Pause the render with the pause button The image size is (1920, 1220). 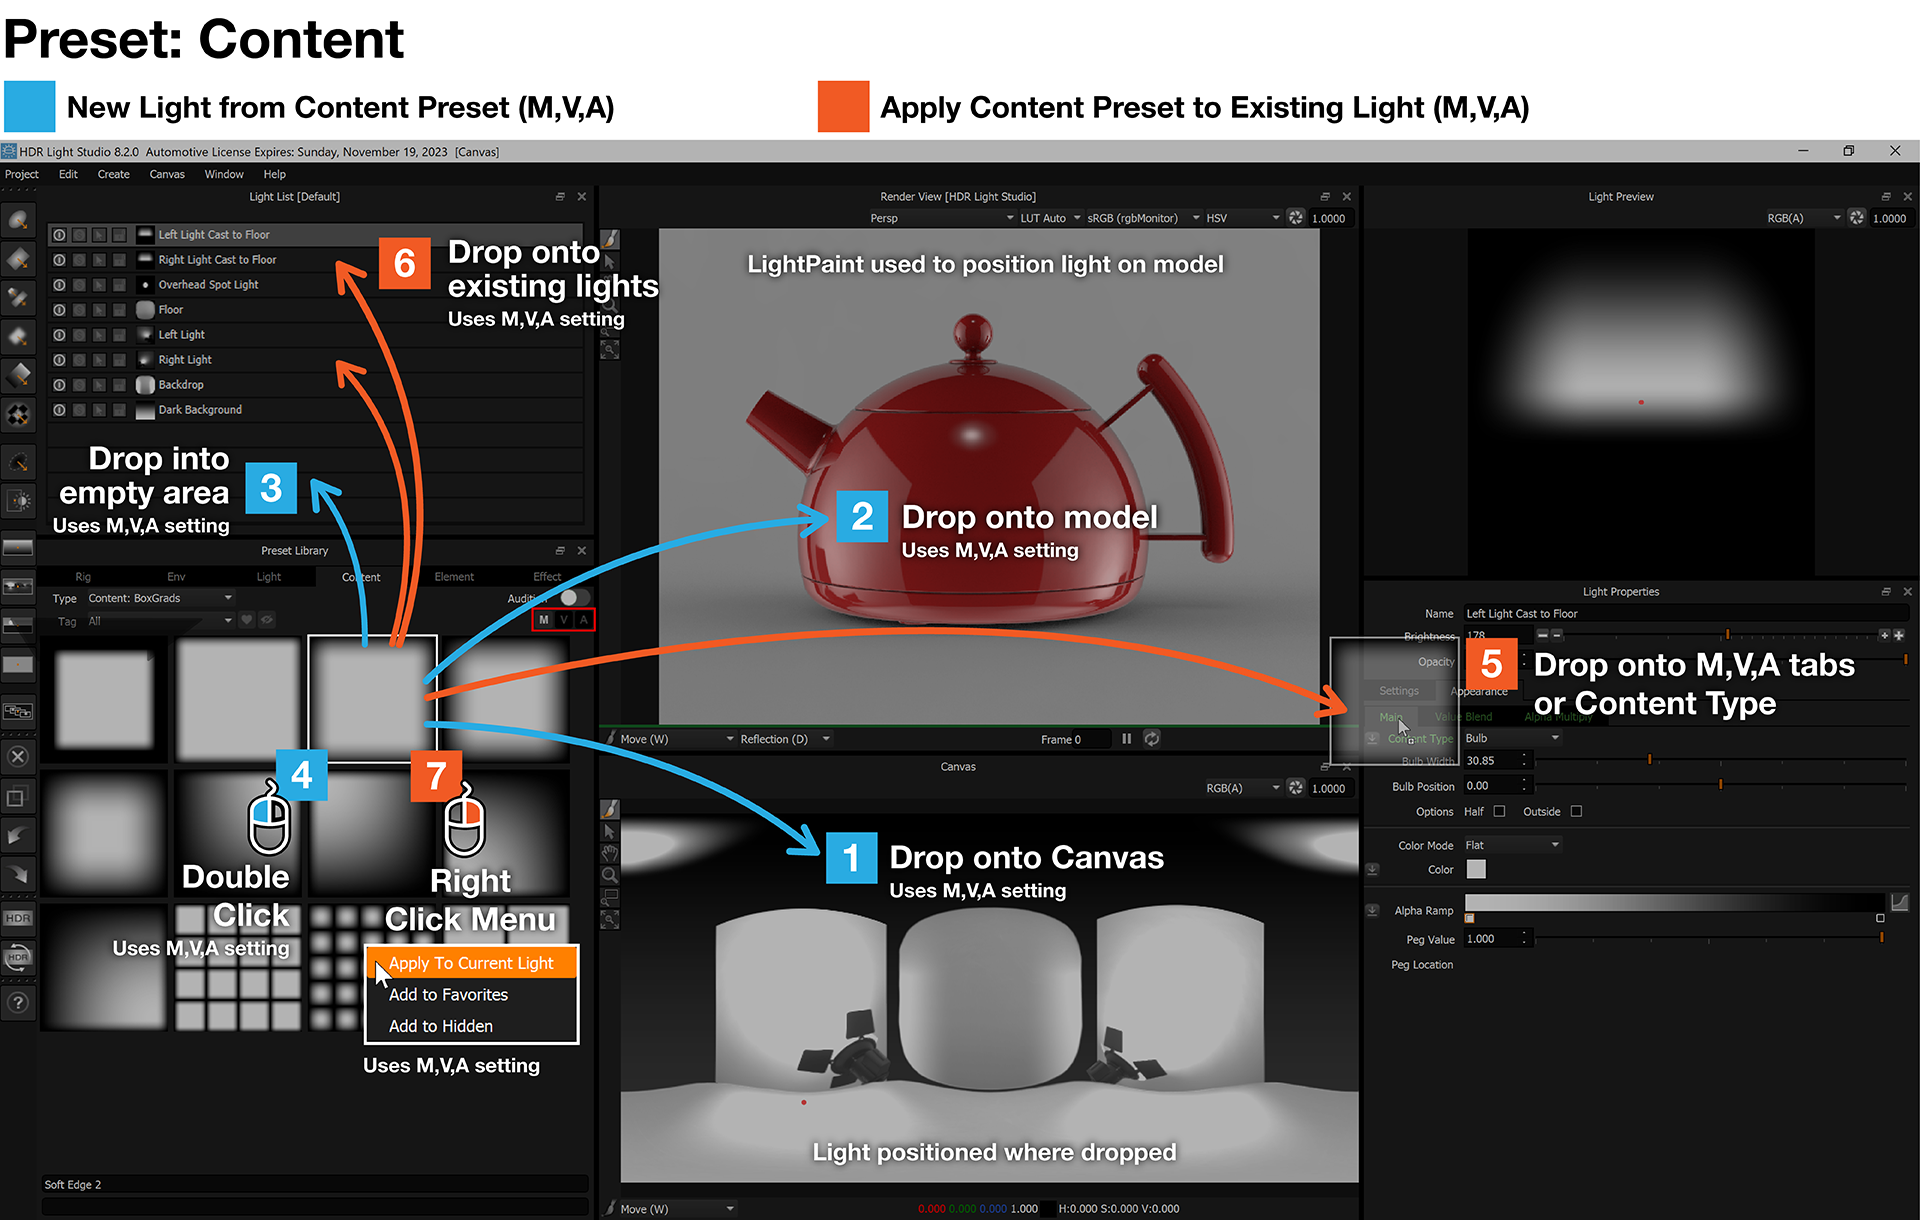[x=1127, y=739]
